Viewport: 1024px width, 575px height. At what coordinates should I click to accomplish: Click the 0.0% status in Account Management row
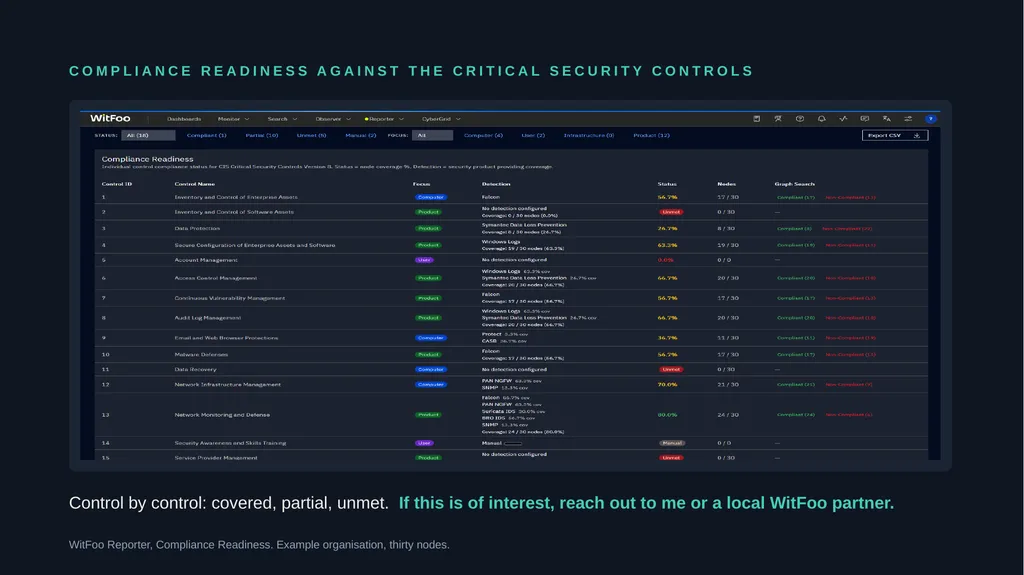coord(665,260)
